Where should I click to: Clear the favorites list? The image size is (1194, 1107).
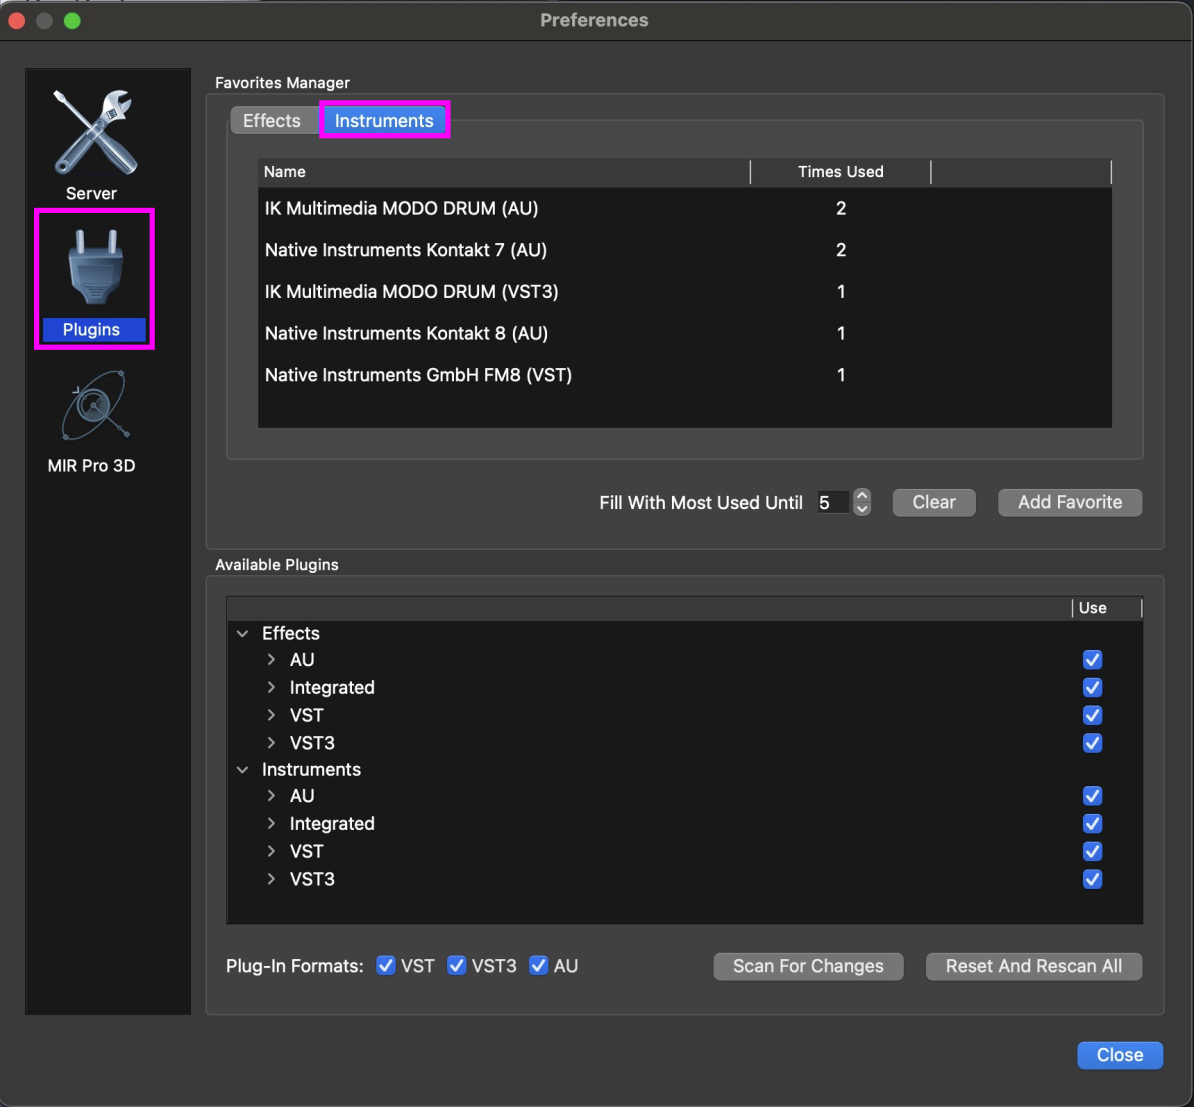pos(934,503)
